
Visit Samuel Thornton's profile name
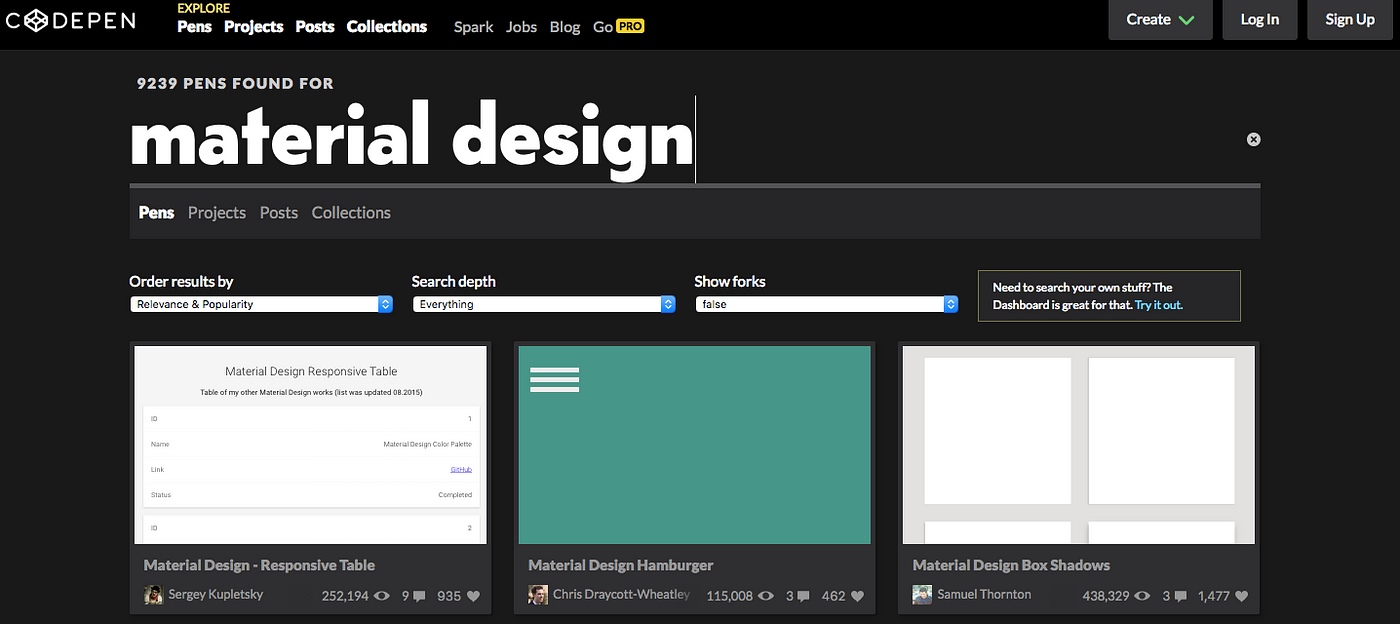(984, 595)
